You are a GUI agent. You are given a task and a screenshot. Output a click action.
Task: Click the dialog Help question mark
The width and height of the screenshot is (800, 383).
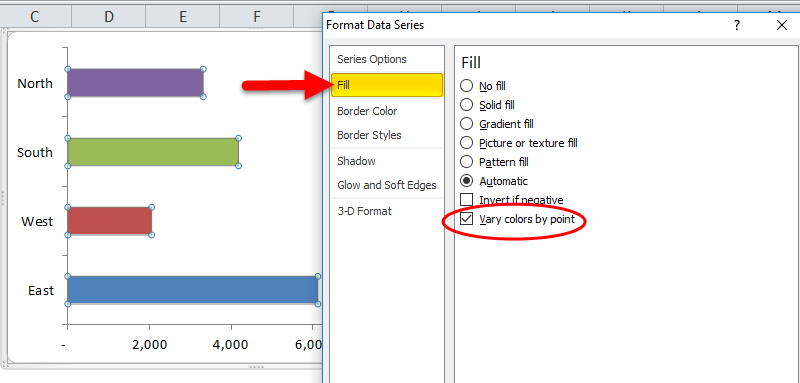point(737,25)
